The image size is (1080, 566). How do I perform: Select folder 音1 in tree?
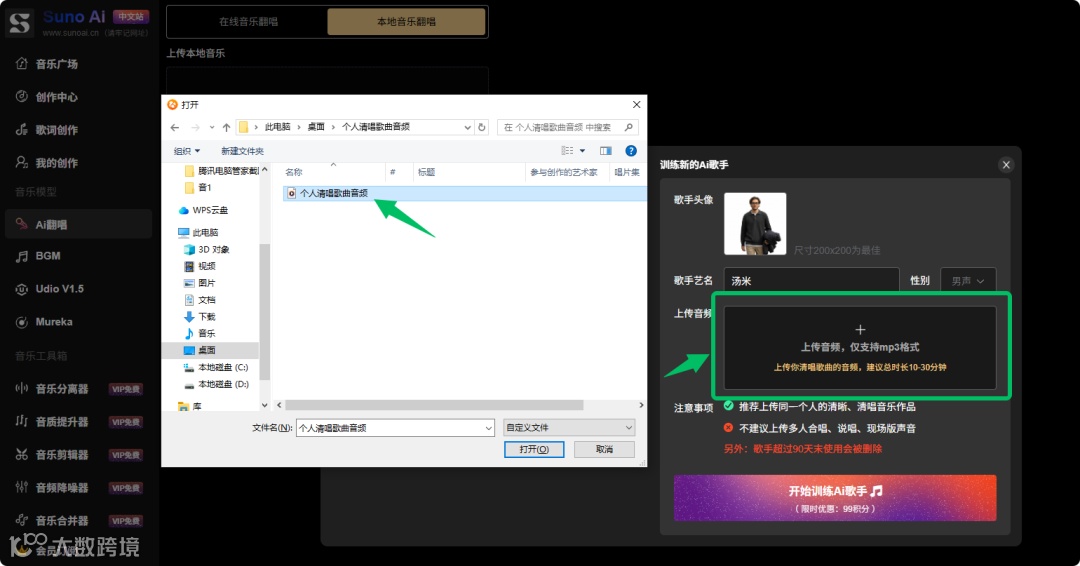[198, 187]
